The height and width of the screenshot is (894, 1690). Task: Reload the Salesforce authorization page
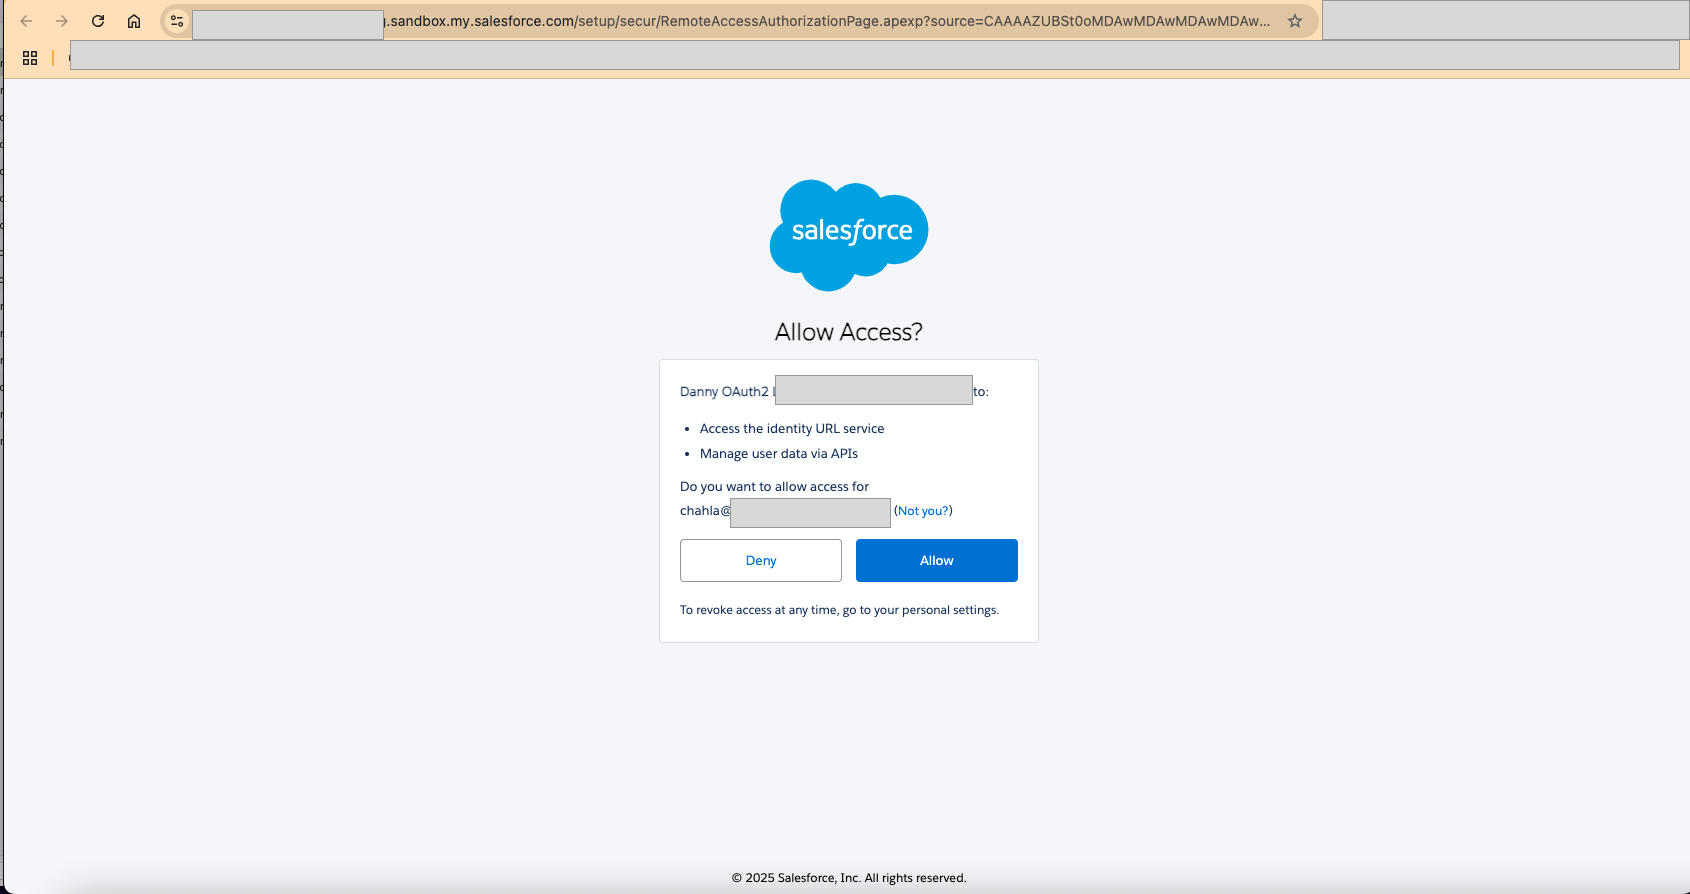[98, 21]
